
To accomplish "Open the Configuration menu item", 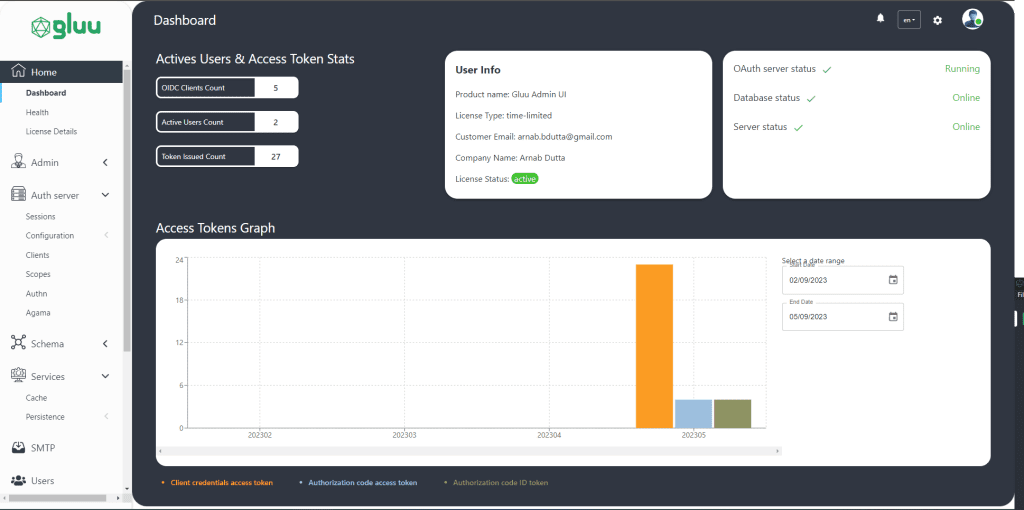I will click(50, 235).
